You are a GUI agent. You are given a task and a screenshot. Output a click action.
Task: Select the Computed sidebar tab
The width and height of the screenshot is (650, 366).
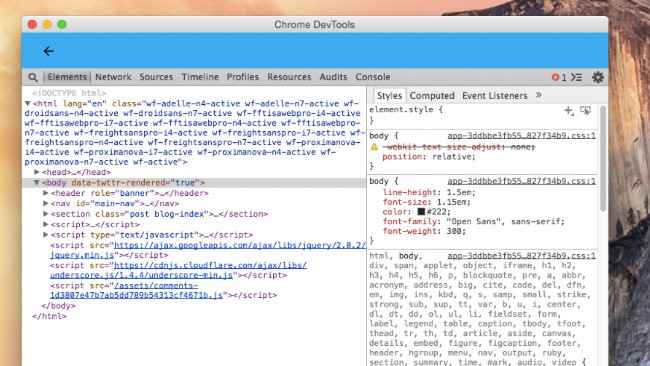click(x=432, y=96)
